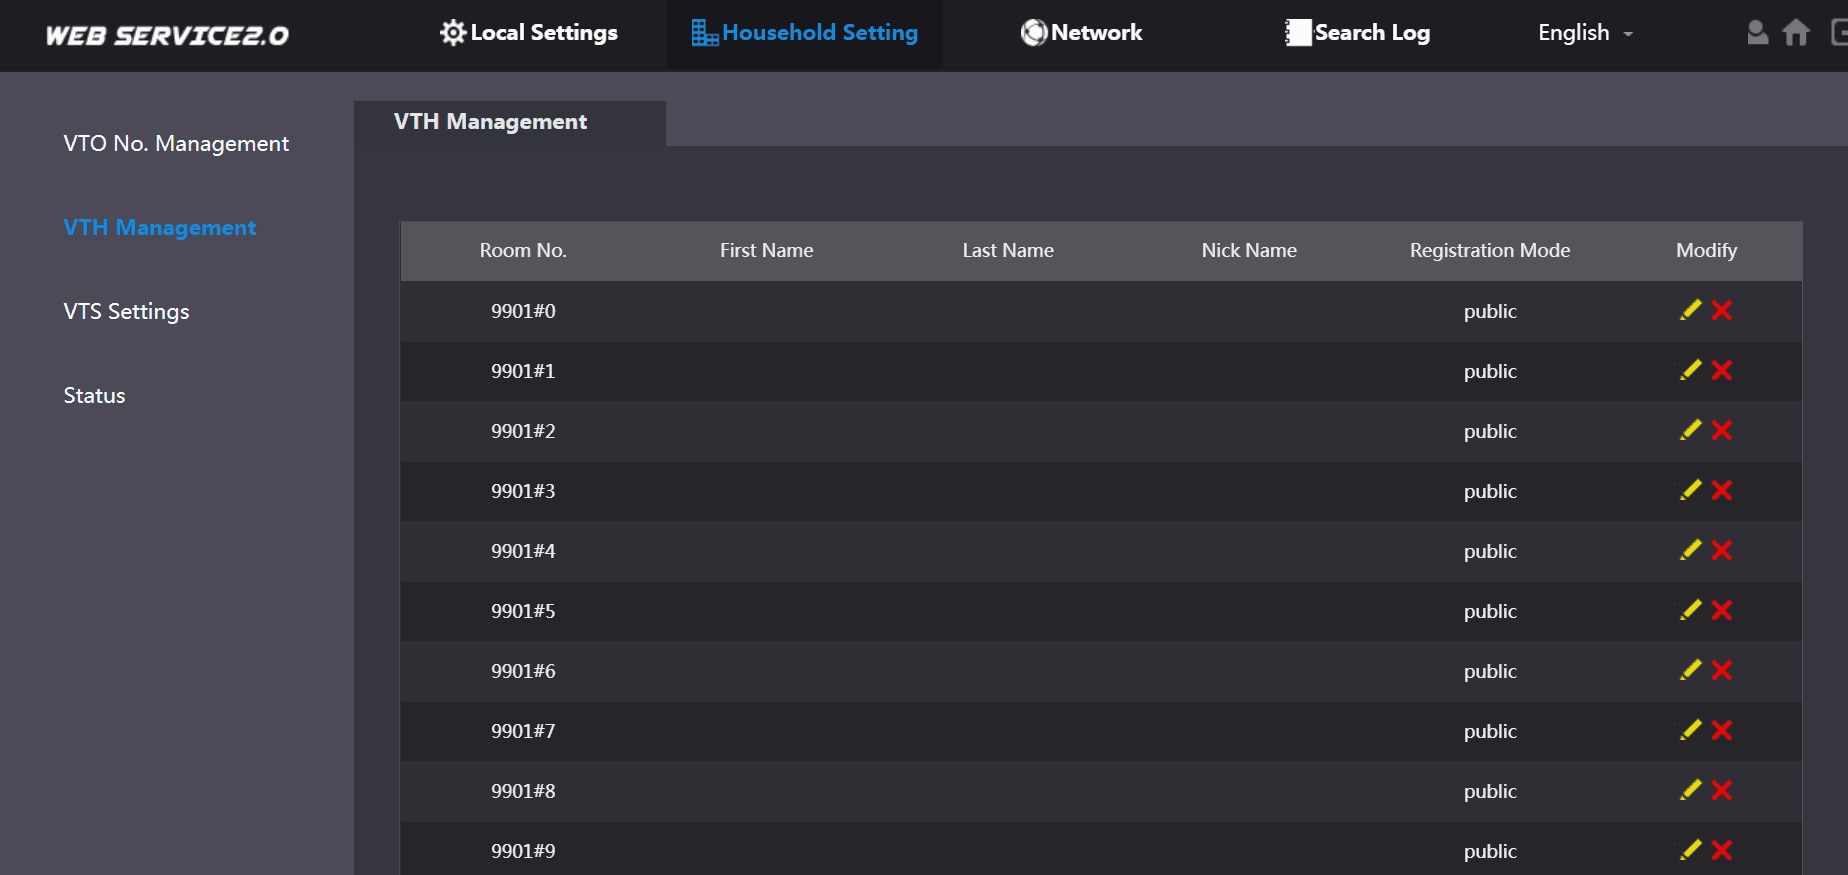Open the Search Log menu
Screen dimensions: 1848x875
[x=1357, y=33]
